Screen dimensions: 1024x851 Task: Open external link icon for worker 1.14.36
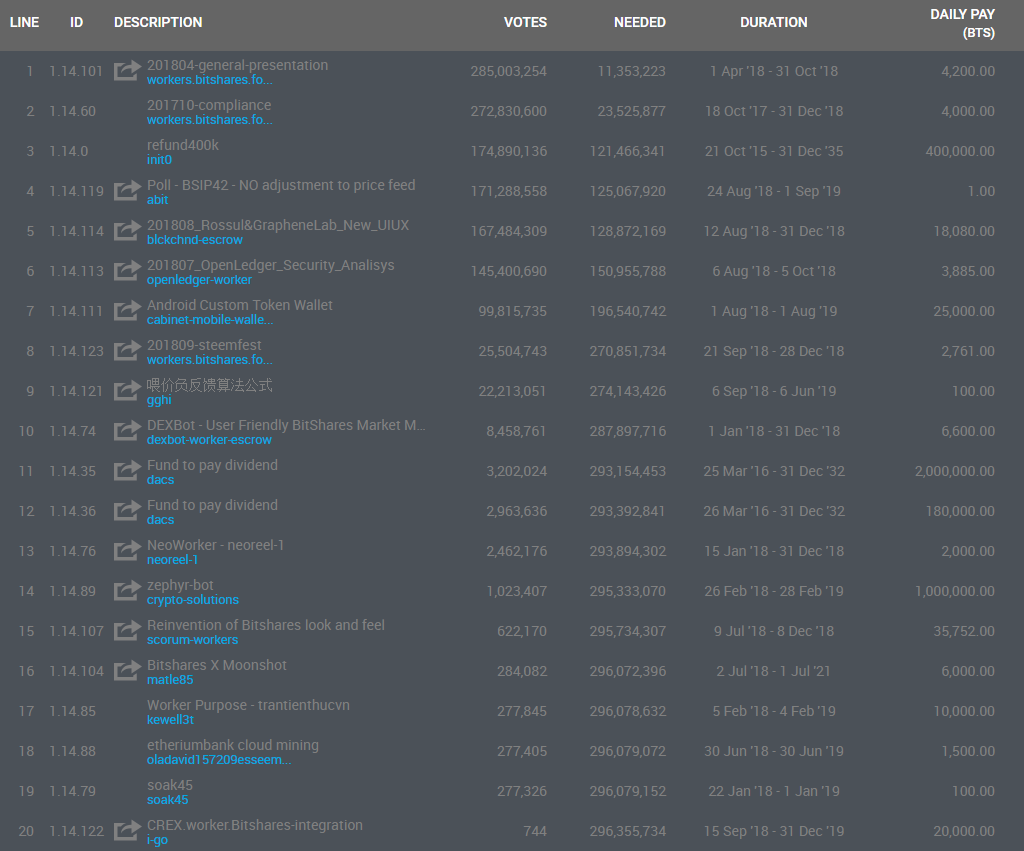[x=127, y=510]
